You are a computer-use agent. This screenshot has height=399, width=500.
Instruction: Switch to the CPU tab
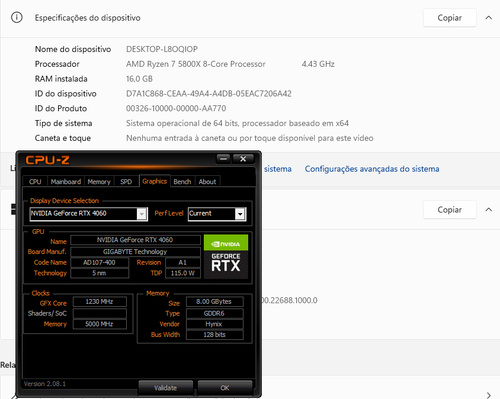[x=35, y=182]
